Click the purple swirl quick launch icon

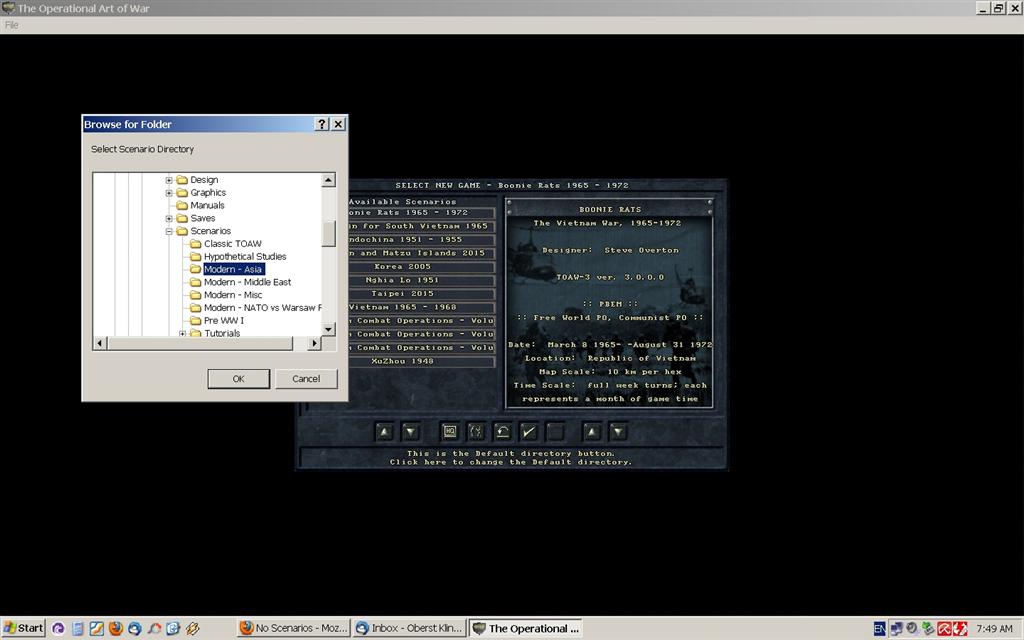59,628
